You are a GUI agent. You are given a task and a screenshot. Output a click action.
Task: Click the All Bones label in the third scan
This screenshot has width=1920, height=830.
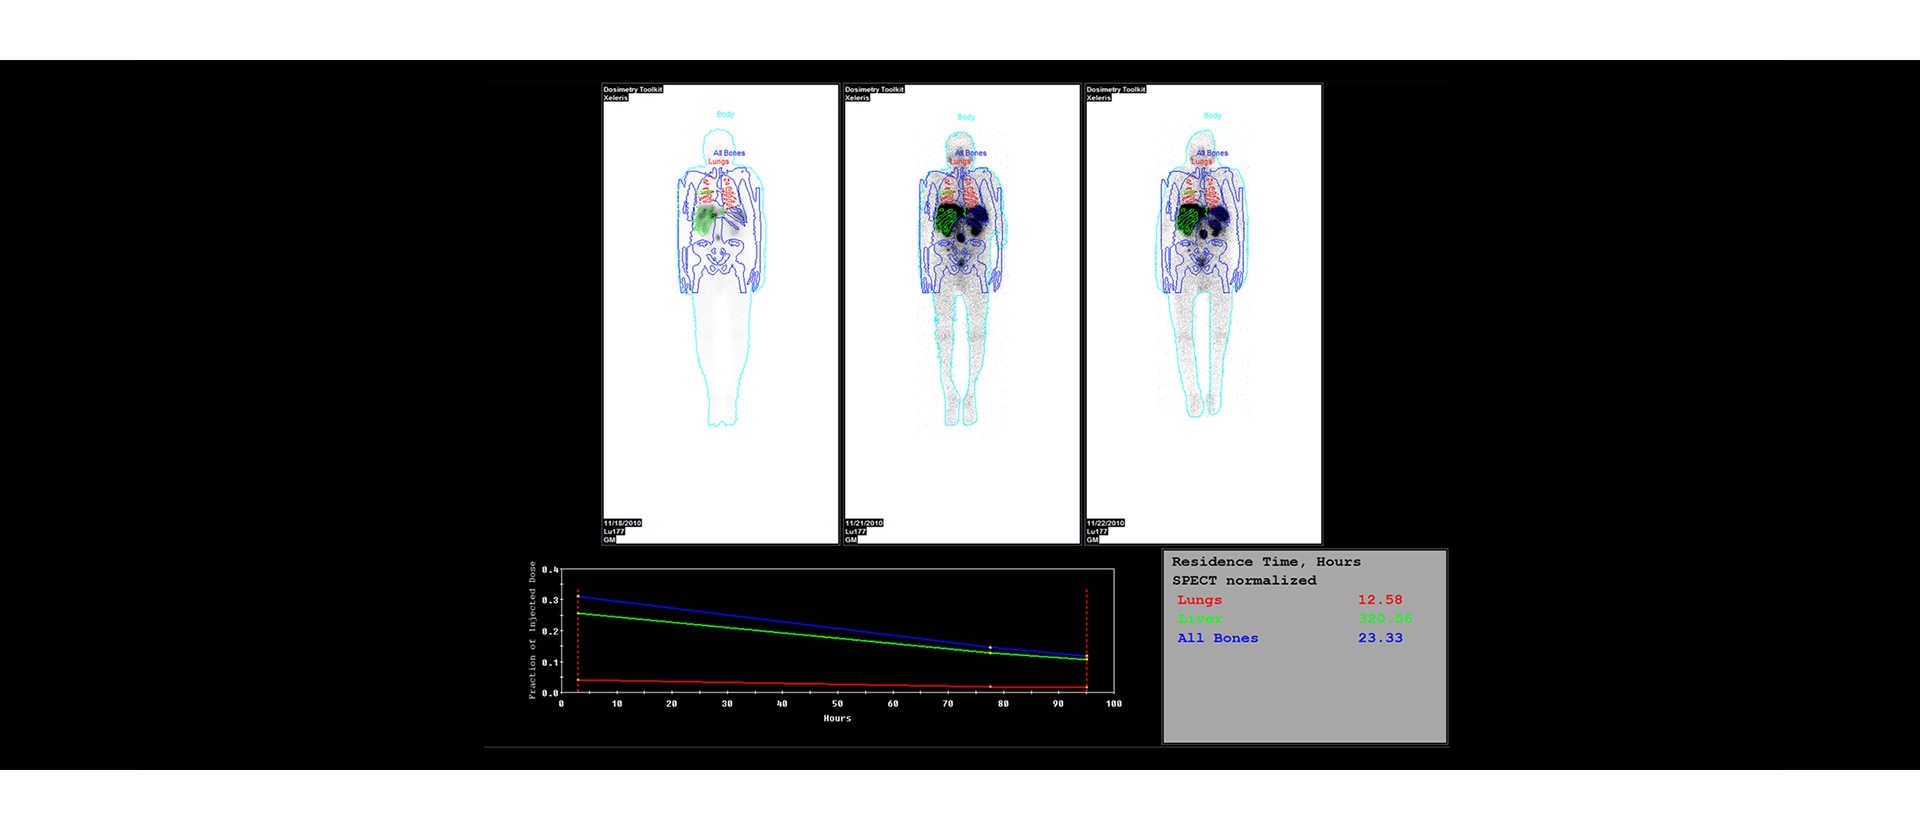click(1212, 153)
